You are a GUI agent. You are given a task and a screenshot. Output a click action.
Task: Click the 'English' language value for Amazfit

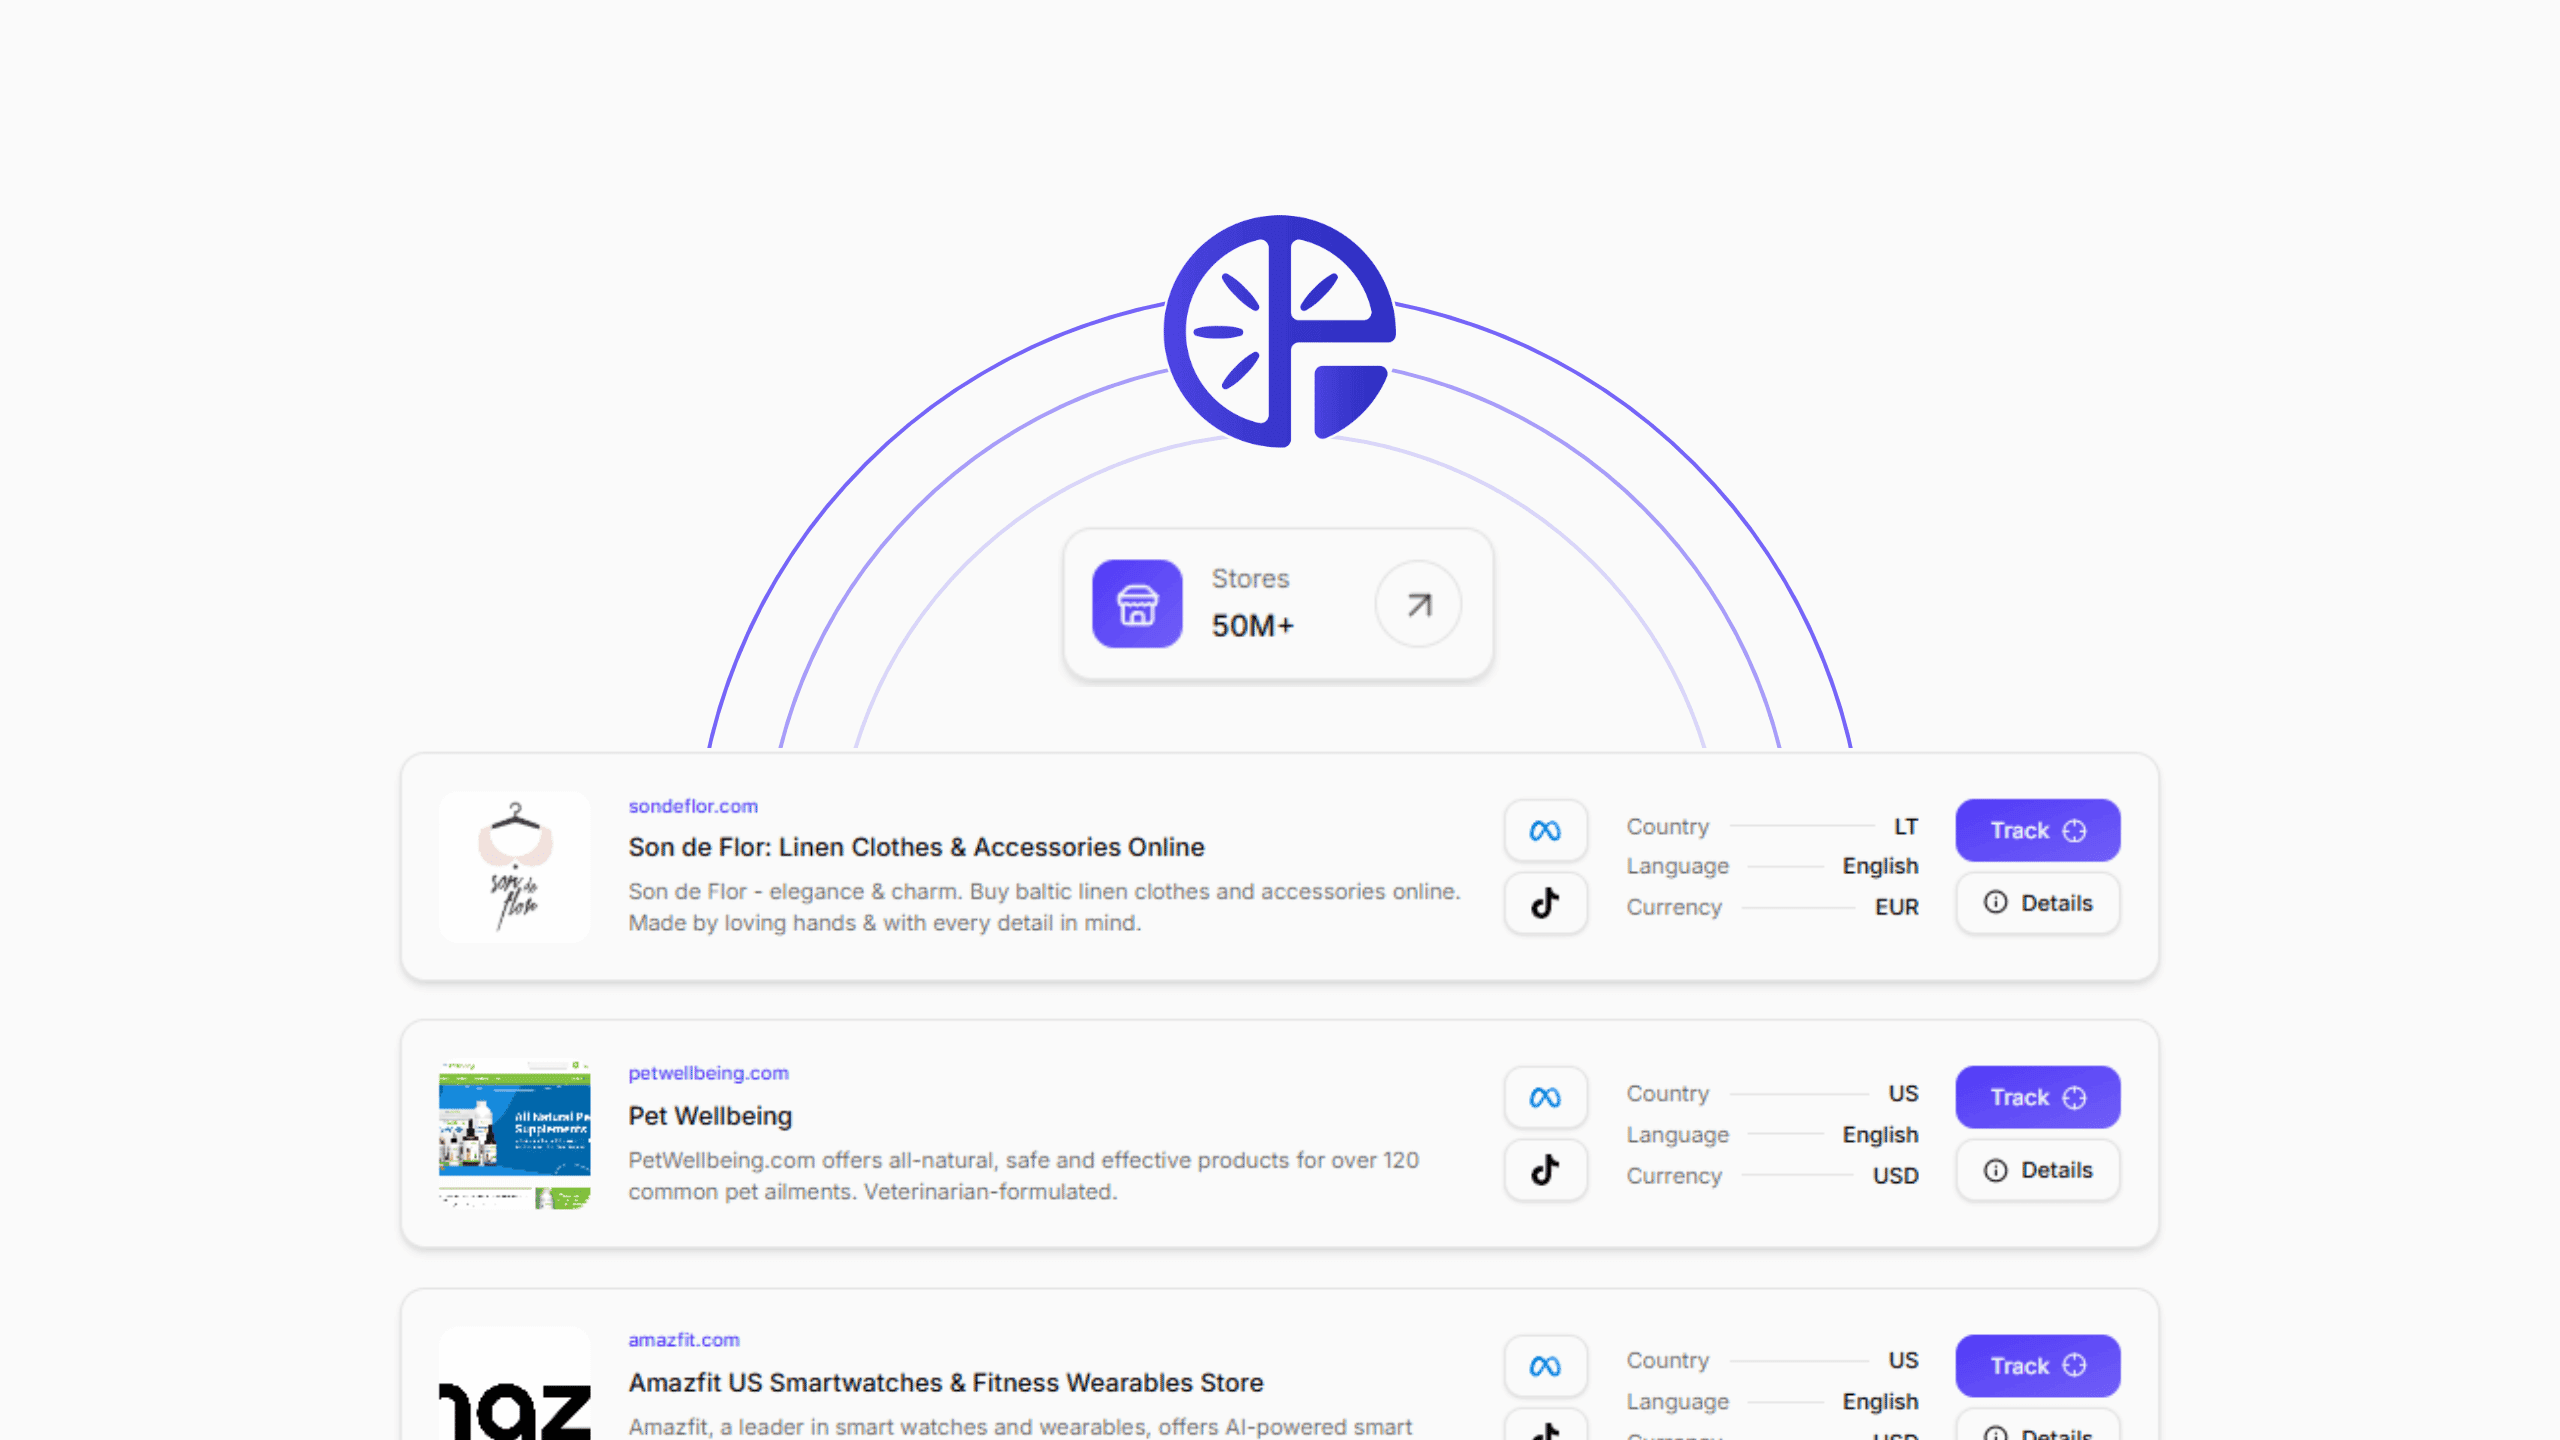point(1881,1402)
